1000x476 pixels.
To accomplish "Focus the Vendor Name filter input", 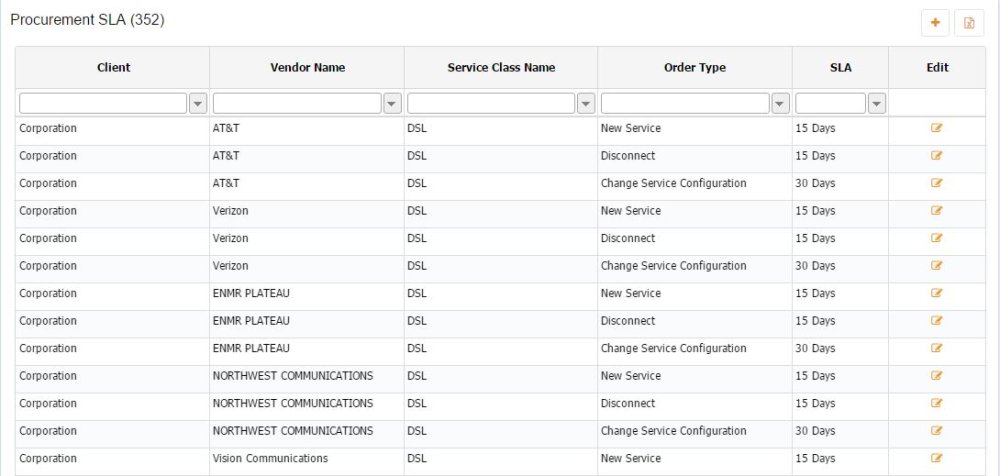I will point(297,103).
